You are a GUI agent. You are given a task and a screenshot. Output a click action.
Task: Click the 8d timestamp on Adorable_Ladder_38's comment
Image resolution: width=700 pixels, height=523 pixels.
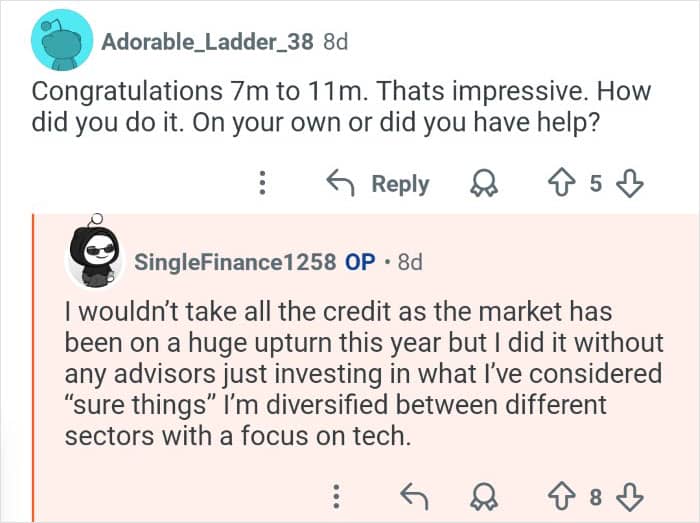click(335, 42)
